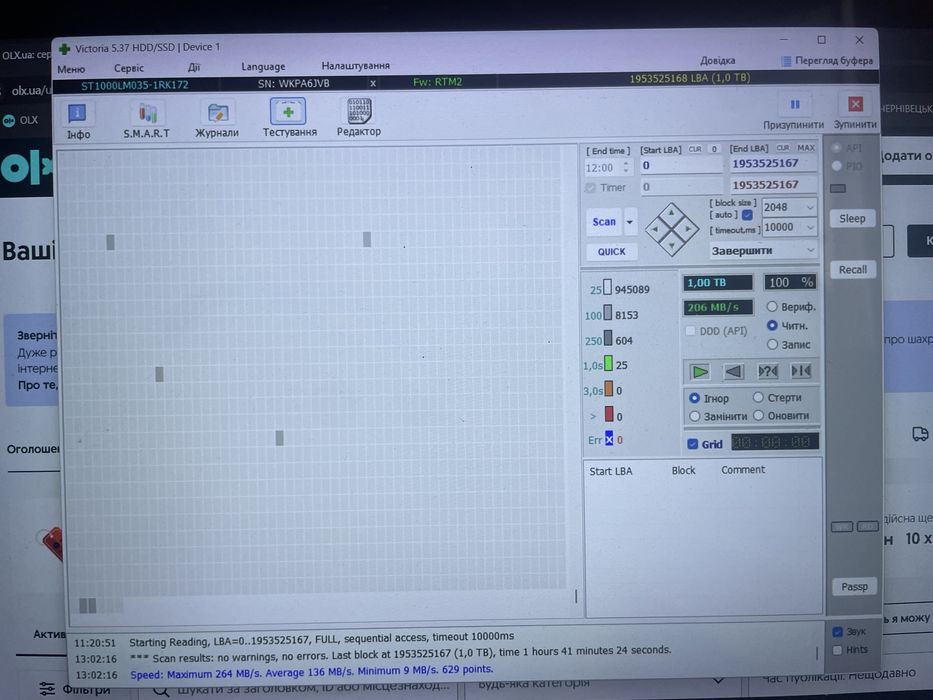Click the QUICK scan button
The image size is (933, 700).
coord(612,252)
